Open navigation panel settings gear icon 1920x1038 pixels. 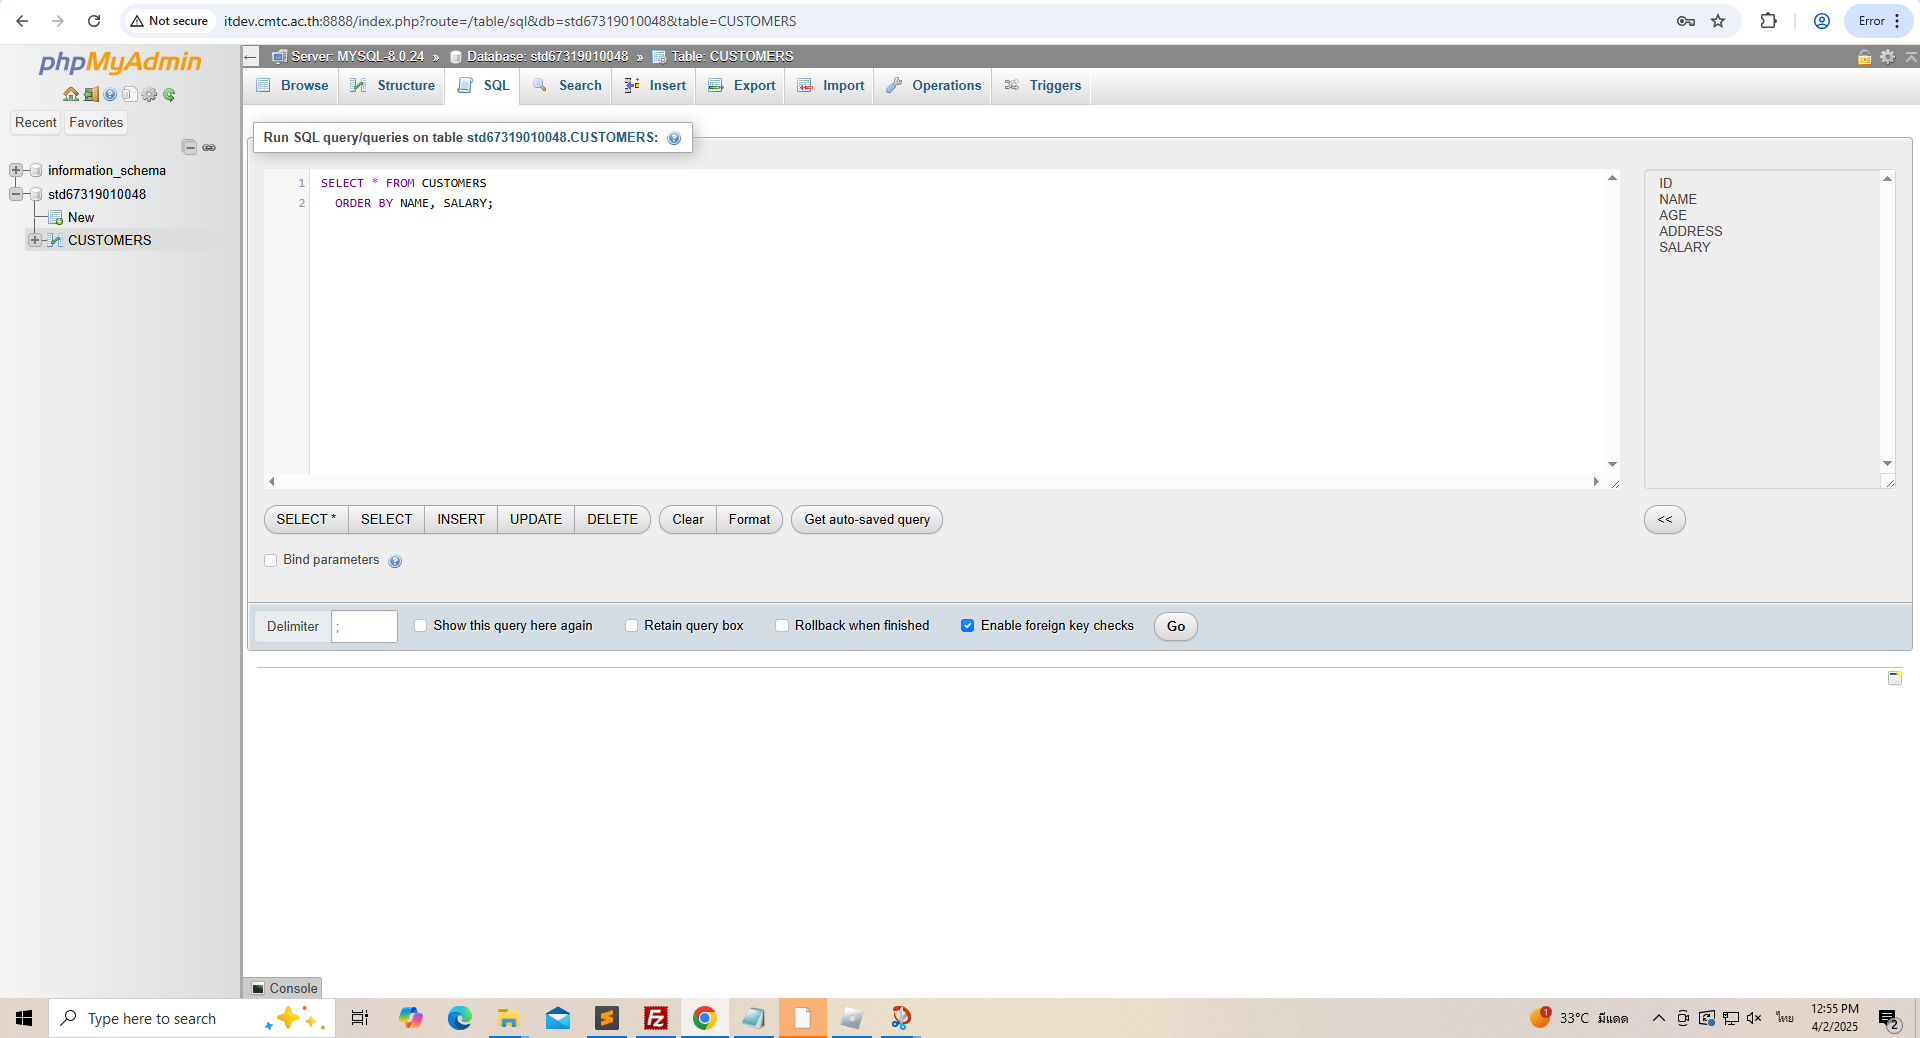[149, 94]
